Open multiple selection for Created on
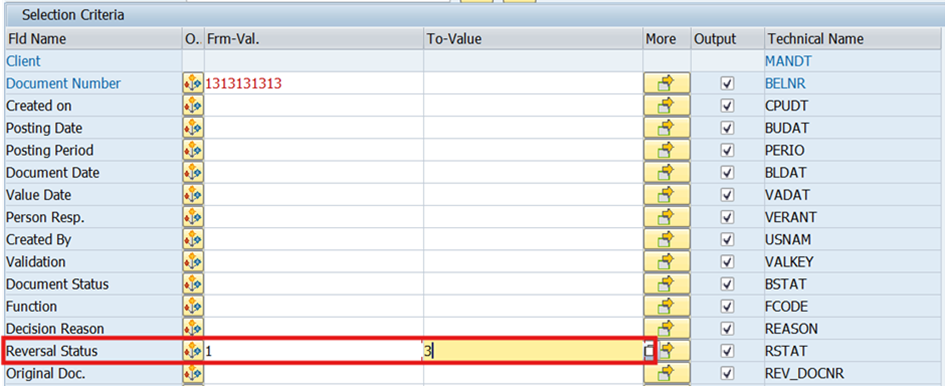The height and width of the screenshot is (386, 945). 667,106
